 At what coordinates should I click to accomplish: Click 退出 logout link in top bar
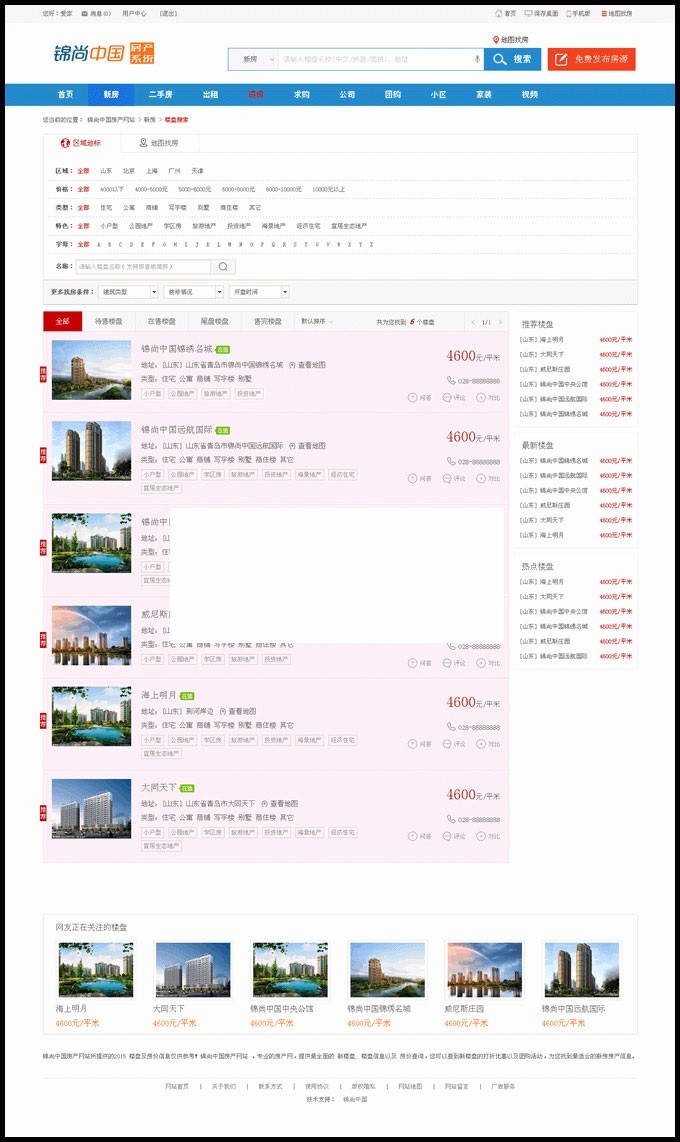click(x=168, y=13)
